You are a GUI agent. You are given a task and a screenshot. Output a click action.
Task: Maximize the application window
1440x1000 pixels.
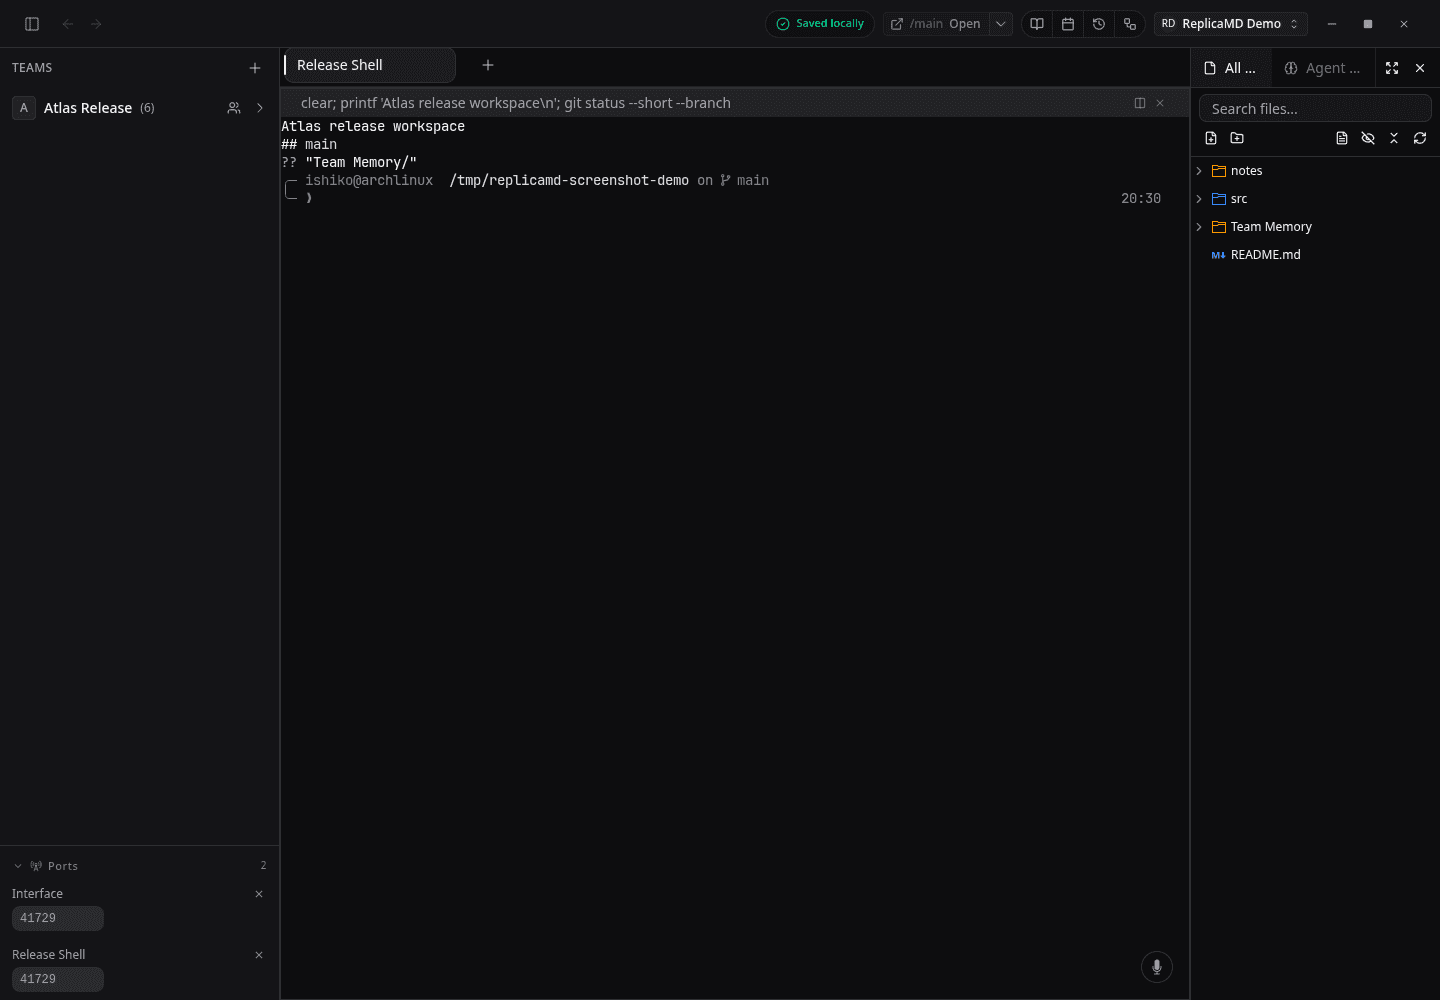(x=1368, y=24)
